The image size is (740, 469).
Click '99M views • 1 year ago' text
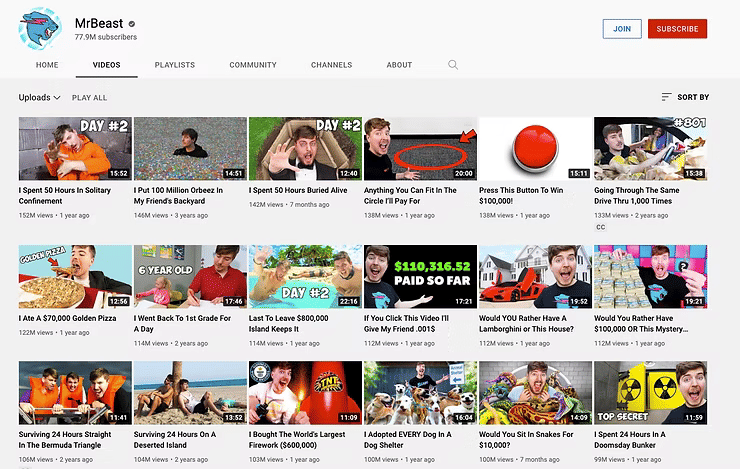pyautogui.click(x=628, y=459)
